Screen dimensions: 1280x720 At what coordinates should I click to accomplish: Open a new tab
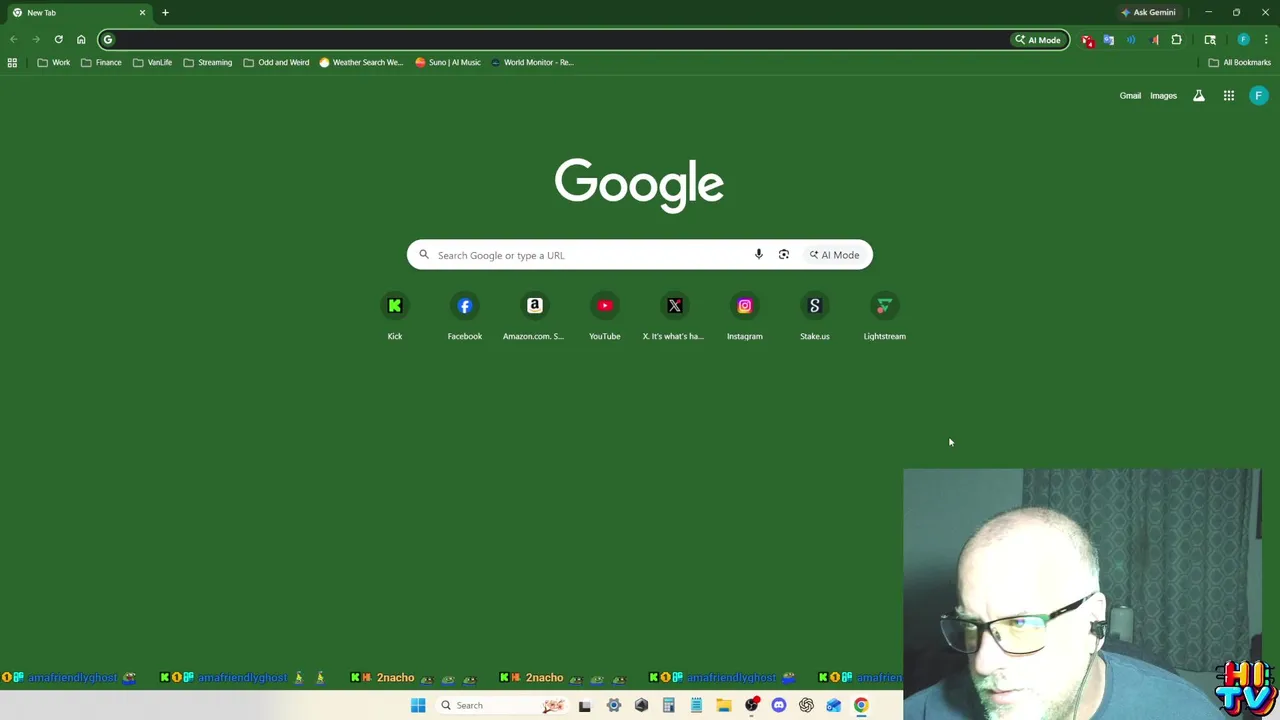(x=165, y=12)
